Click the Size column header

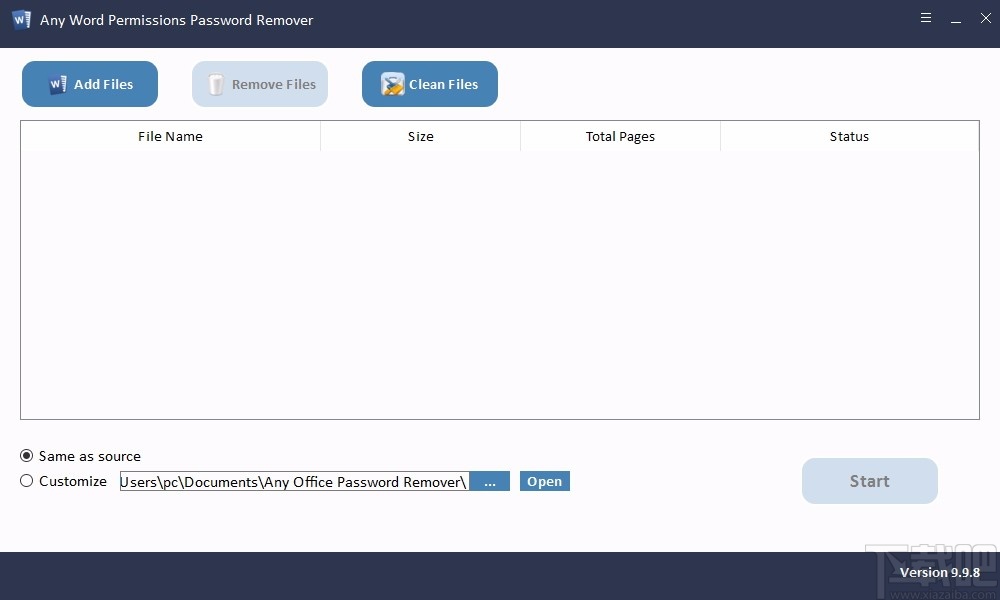point(420,136)
